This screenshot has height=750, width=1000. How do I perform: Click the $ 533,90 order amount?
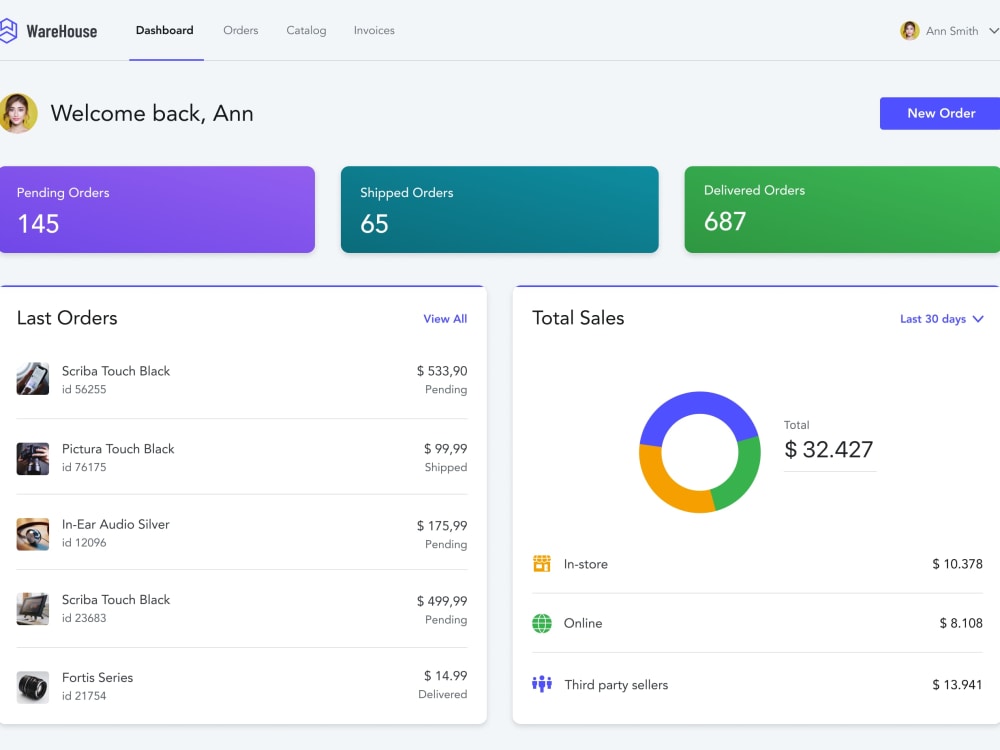pyautogui.click(x=442, y=371)
